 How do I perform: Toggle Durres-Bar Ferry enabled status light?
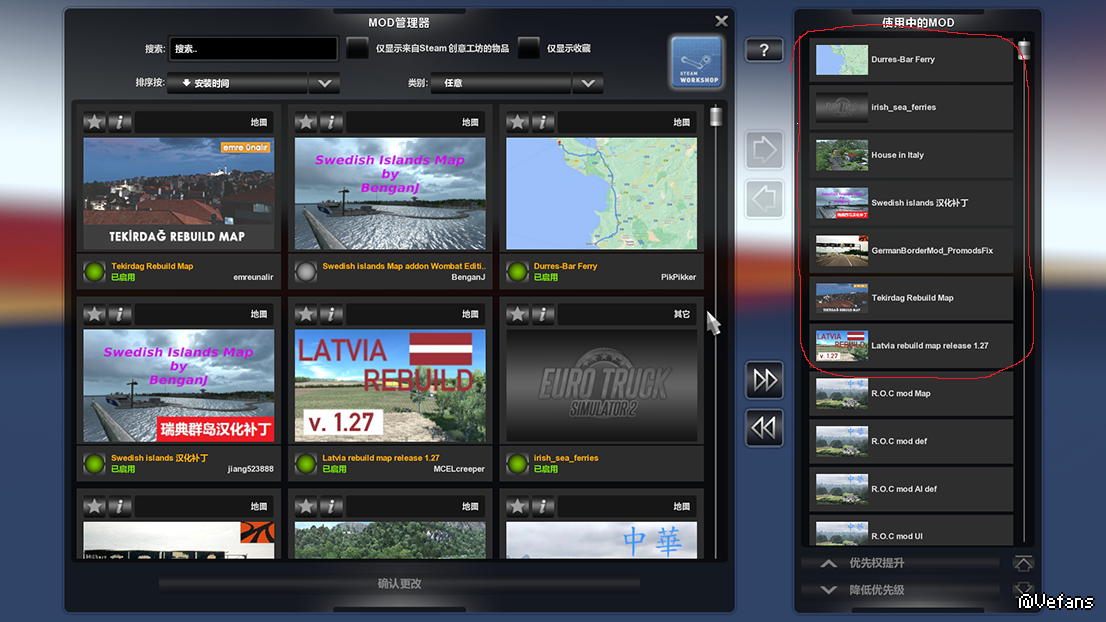517,272
